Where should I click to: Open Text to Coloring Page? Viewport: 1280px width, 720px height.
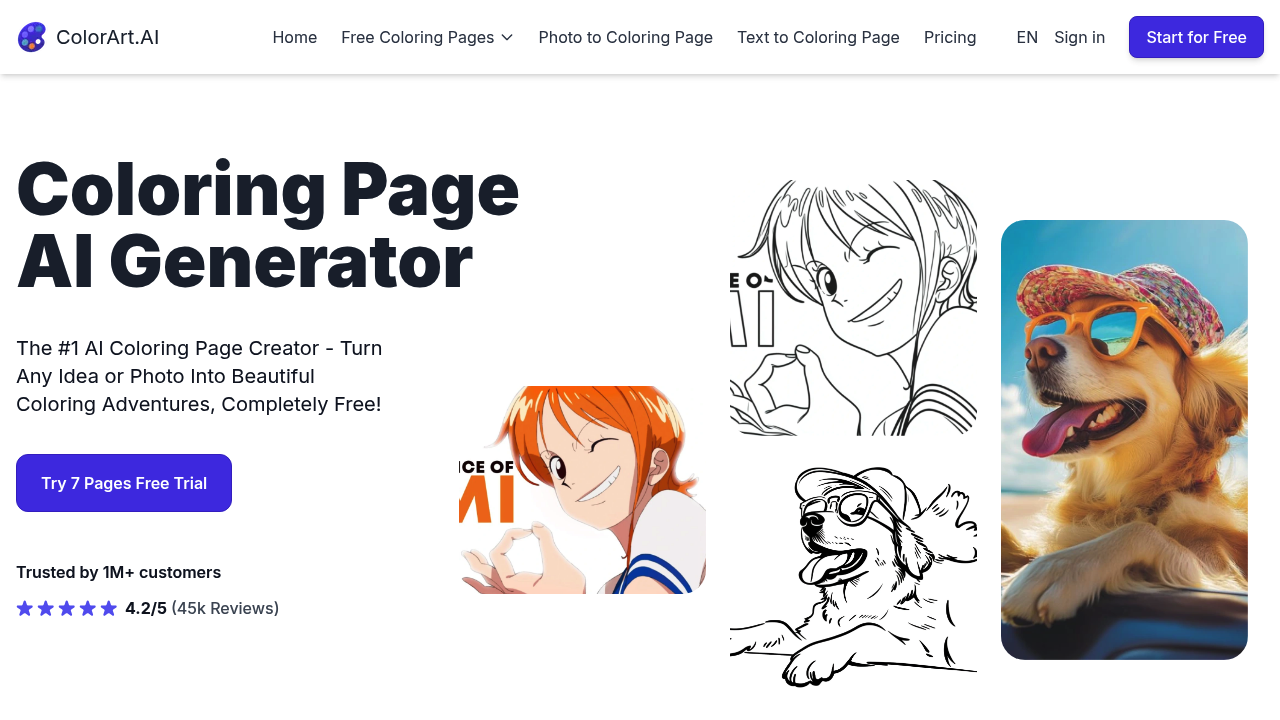pyautogui.click(x=818, y=37)
